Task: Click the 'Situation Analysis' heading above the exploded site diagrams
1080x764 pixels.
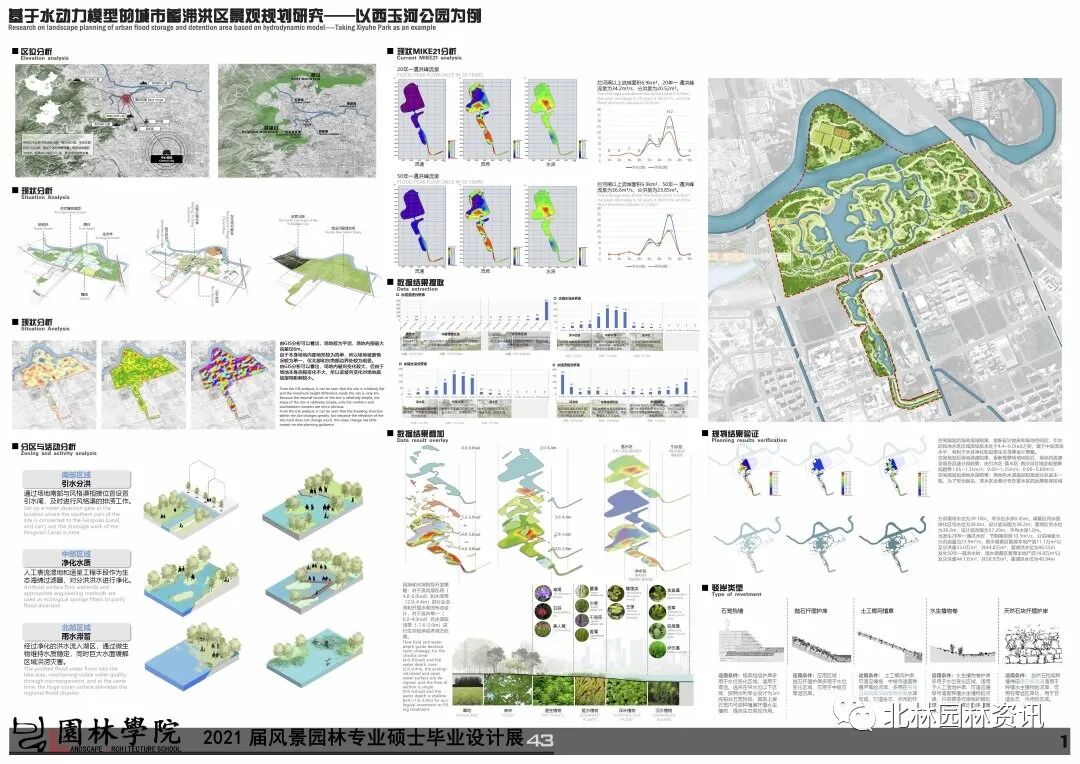Action: click(45, 198)
